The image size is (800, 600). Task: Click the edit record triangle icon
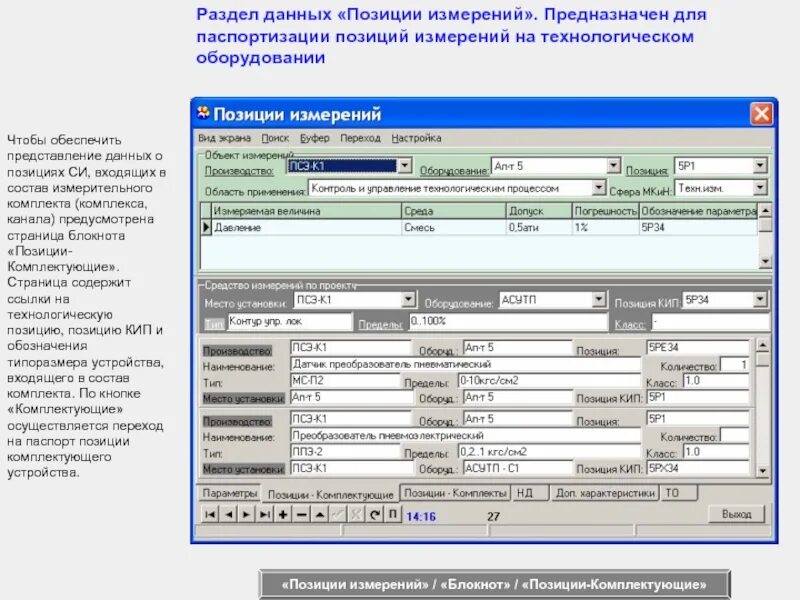click(319, 514)
